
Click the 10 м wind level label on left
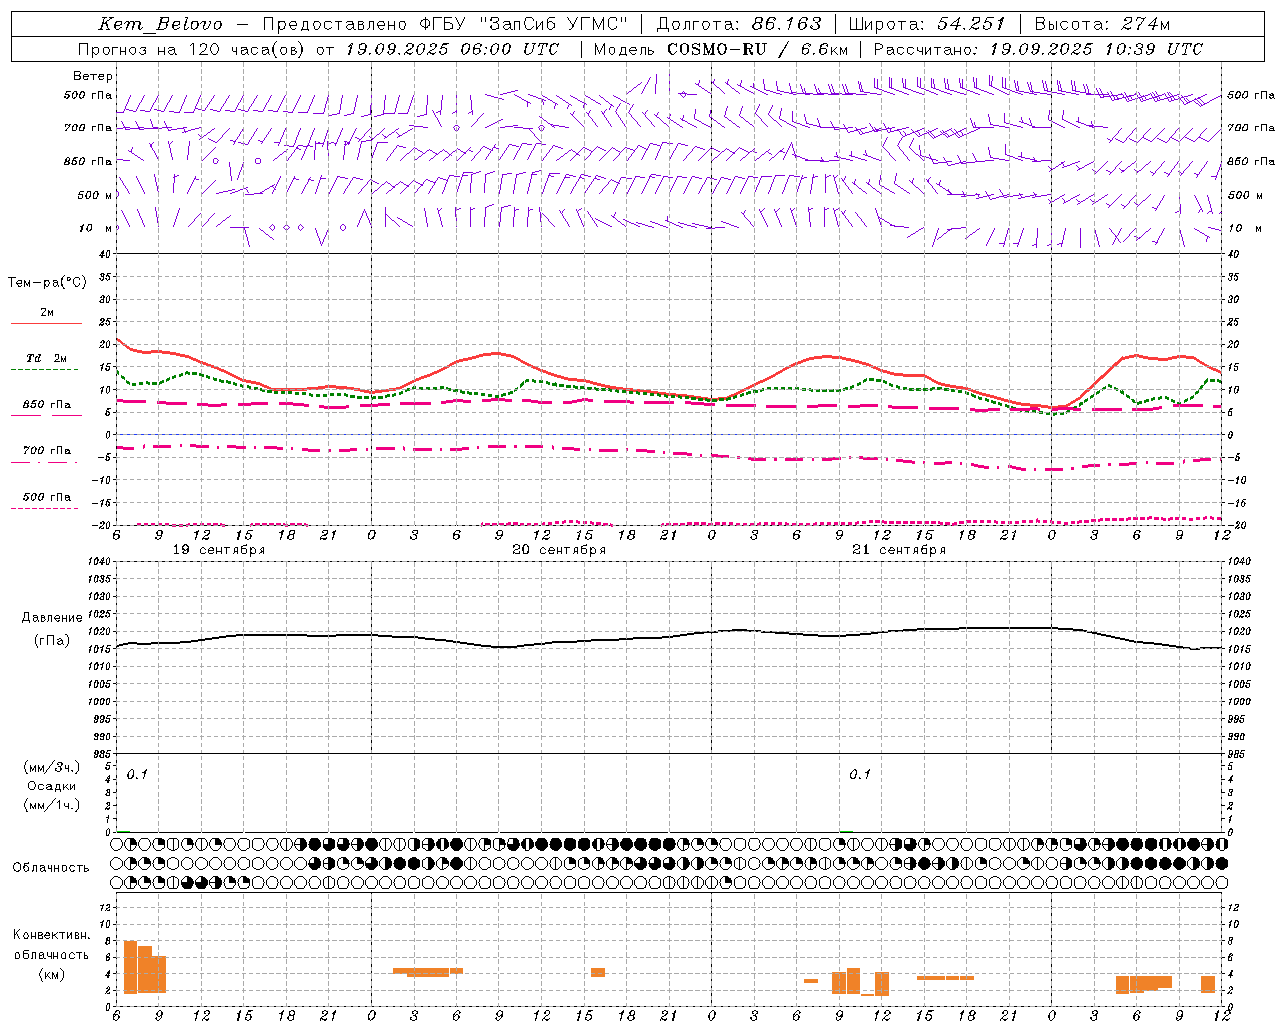(x=95, y=228)
